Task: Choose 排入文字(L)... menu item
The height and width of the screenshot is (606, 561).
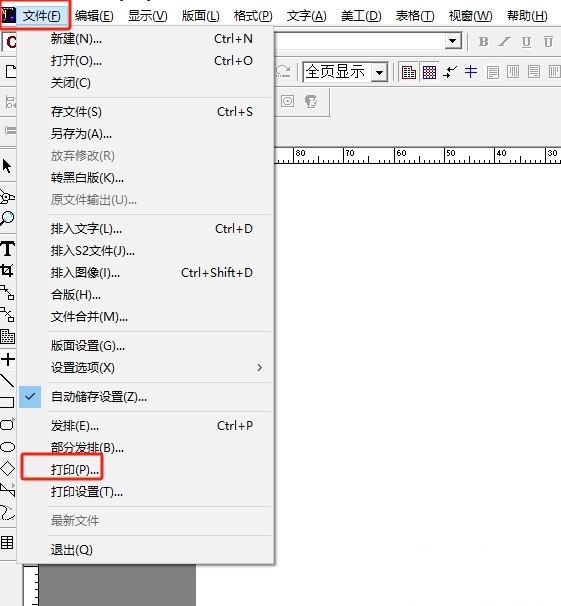Action: [147, 229]
